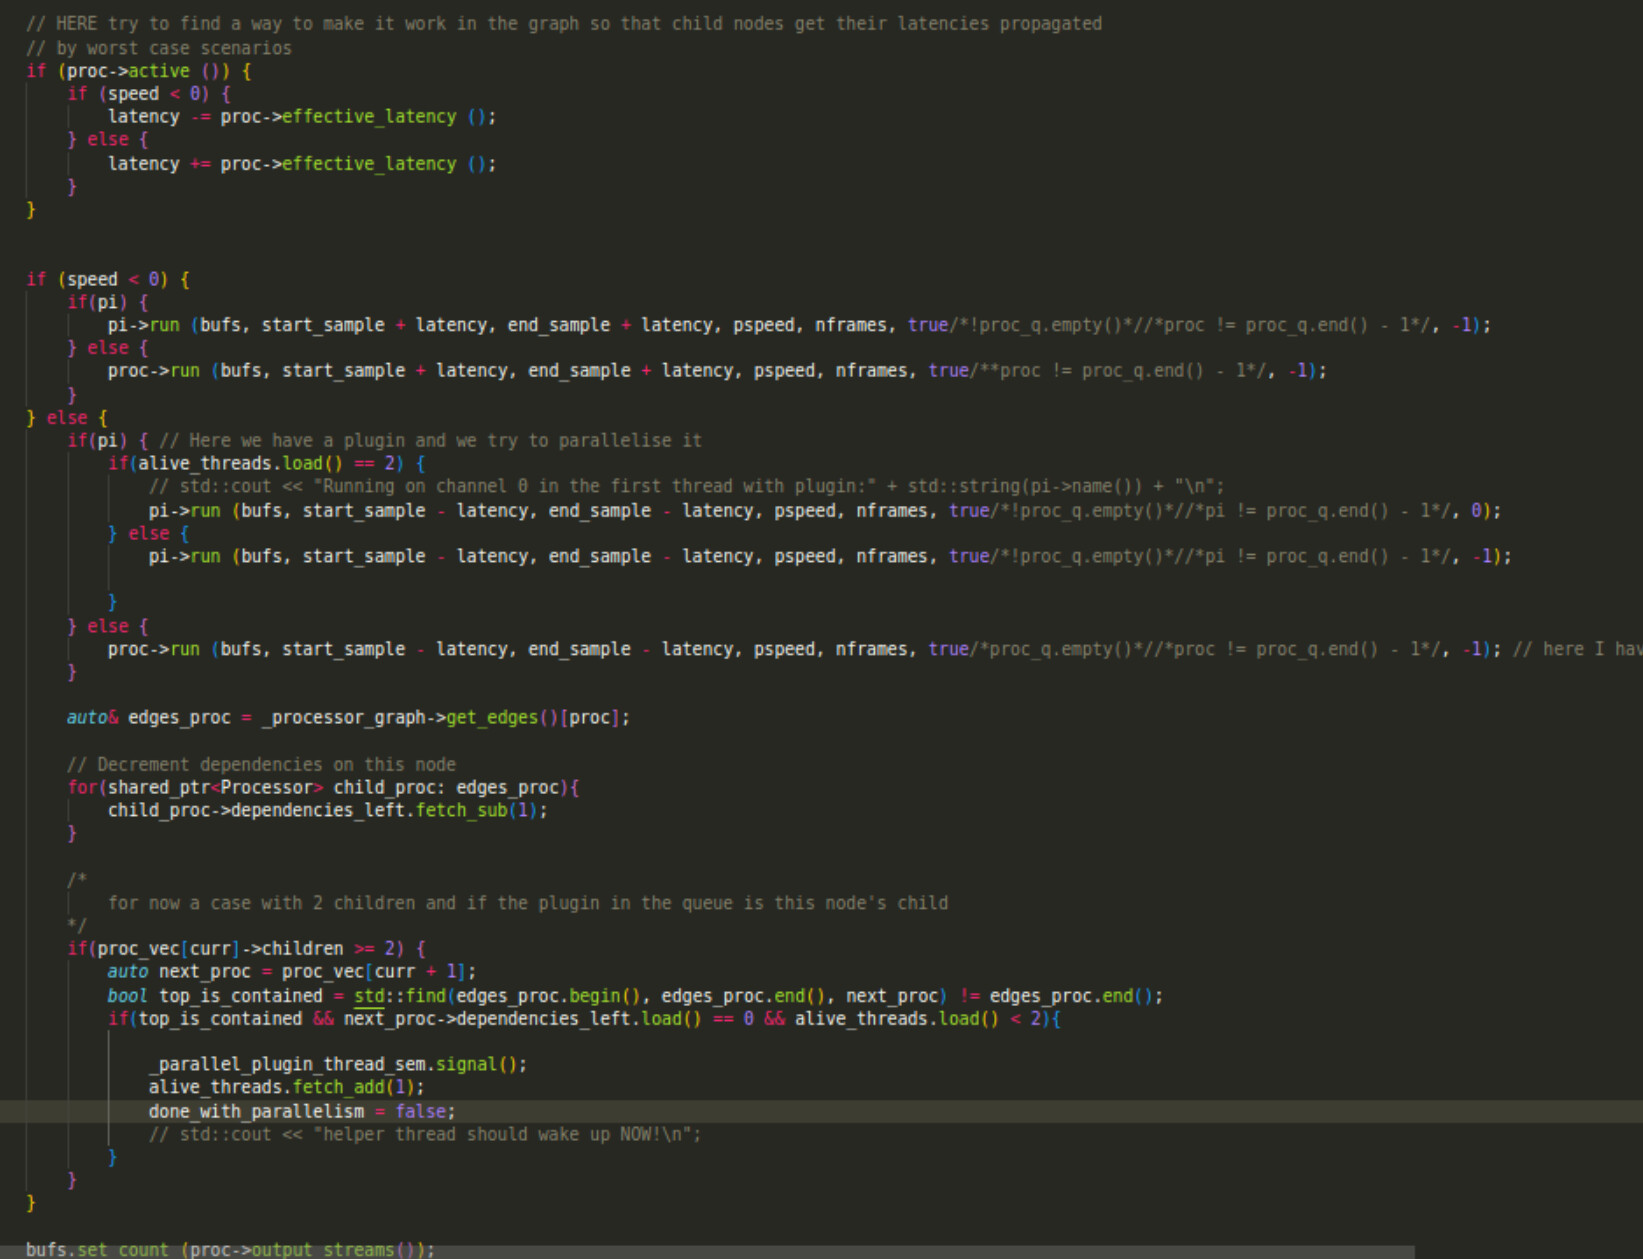Click the "latency +=" assignment line
This screenshot has width=1643, height=1259.
pos(301,164)
